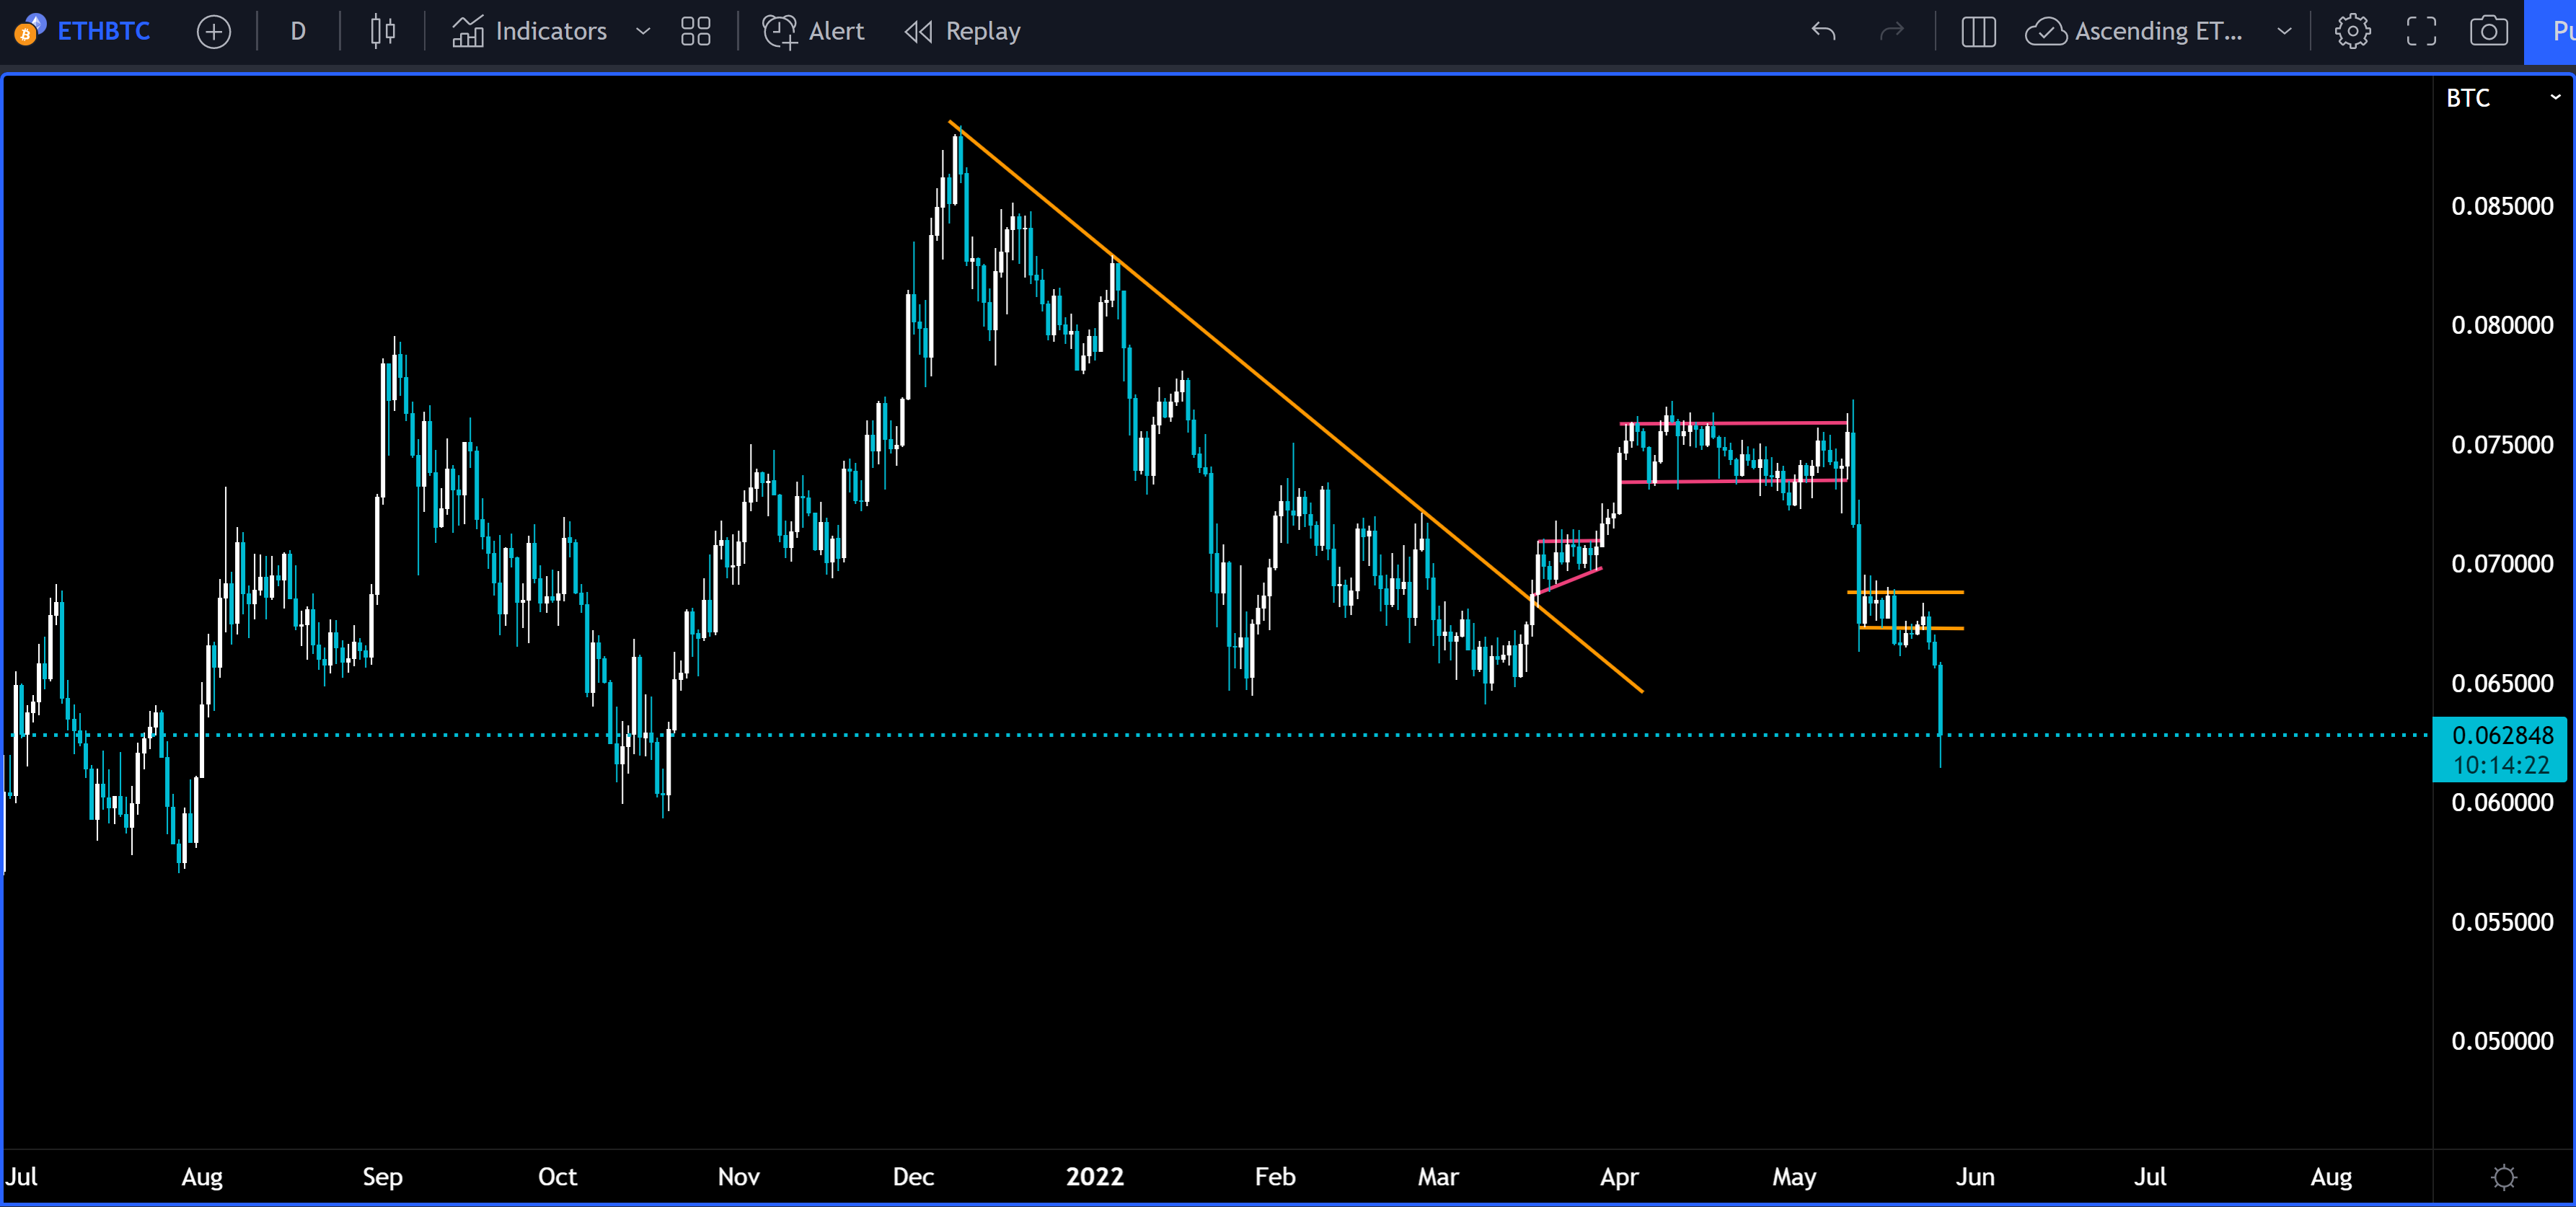
Task: Enter fullscreen mode
Action: 2421,31
